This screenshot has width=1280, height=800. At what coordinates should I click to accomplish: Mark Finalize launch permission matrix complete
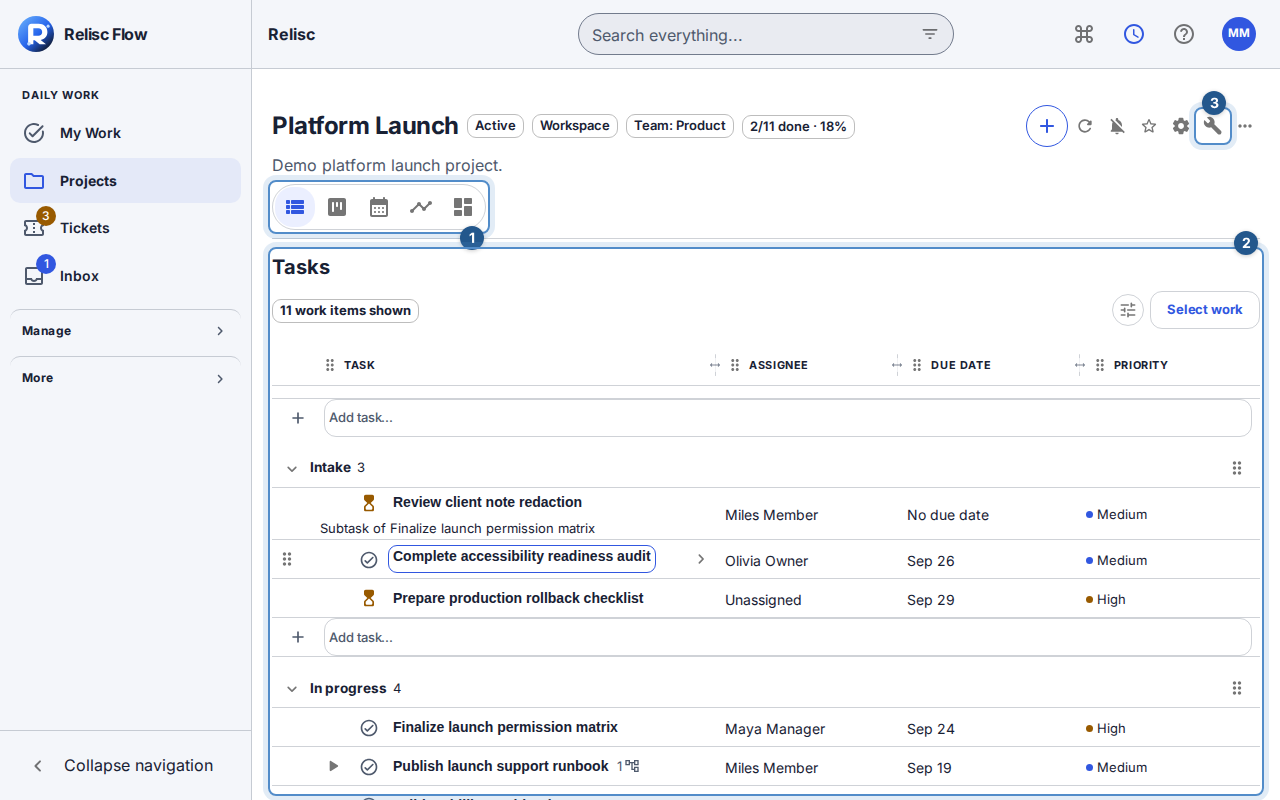(x=369, y=728)
